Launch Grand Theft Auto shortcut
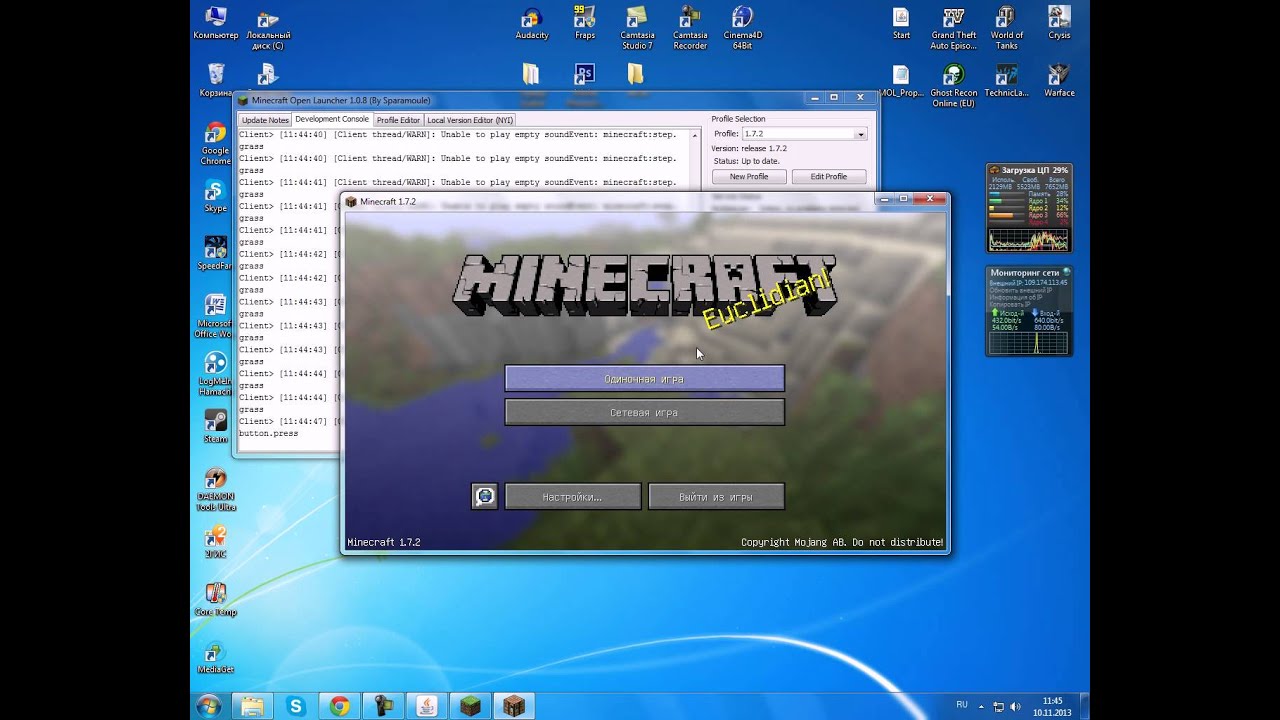The height and width of the screenshot is (720, 1280). pos(954,28)
